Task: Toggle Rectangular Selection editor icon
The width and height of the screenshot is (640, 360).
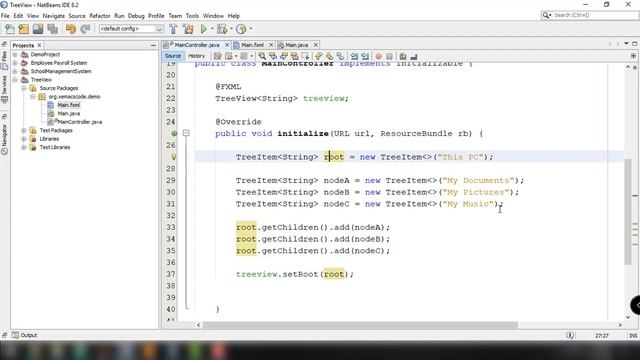Action: coord(305,56)
